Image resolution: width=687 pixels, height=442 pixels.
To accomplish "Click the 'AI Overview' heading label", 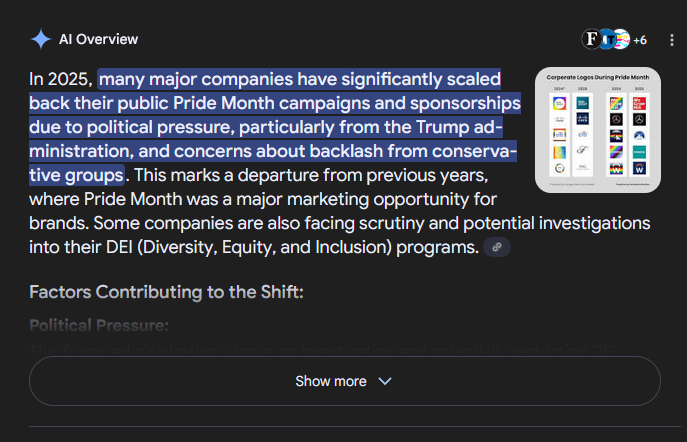I will point(99,39).
